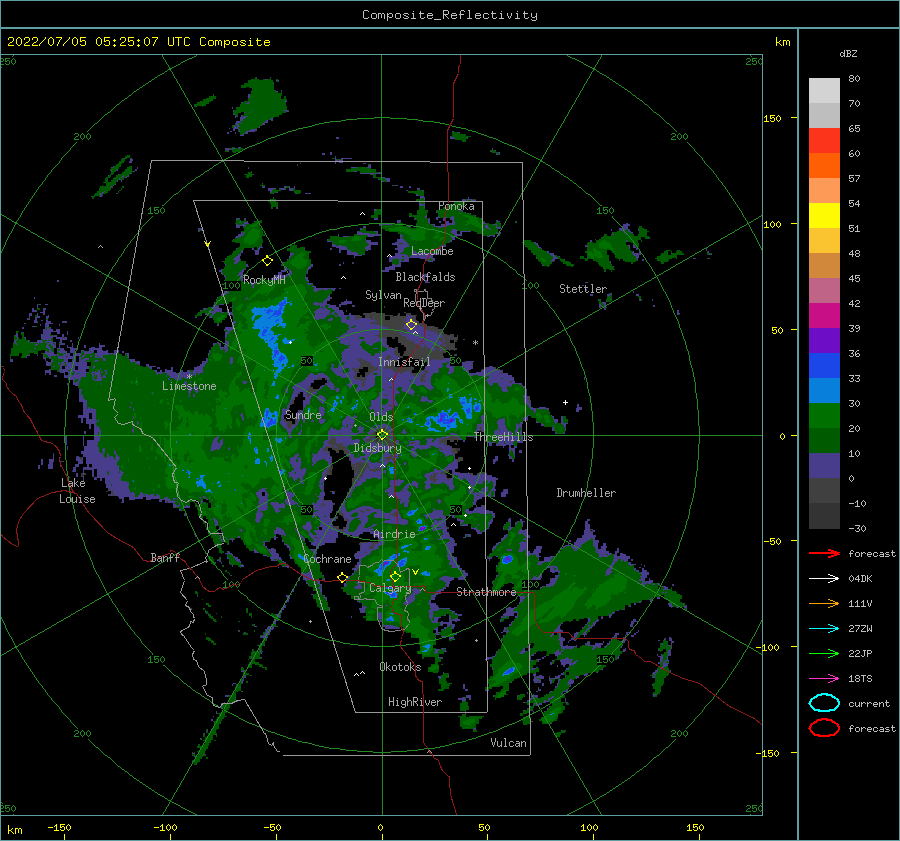Click the Airdrie city label
The height and width of the screenshot is (841, 900).
tap(394, 534)
